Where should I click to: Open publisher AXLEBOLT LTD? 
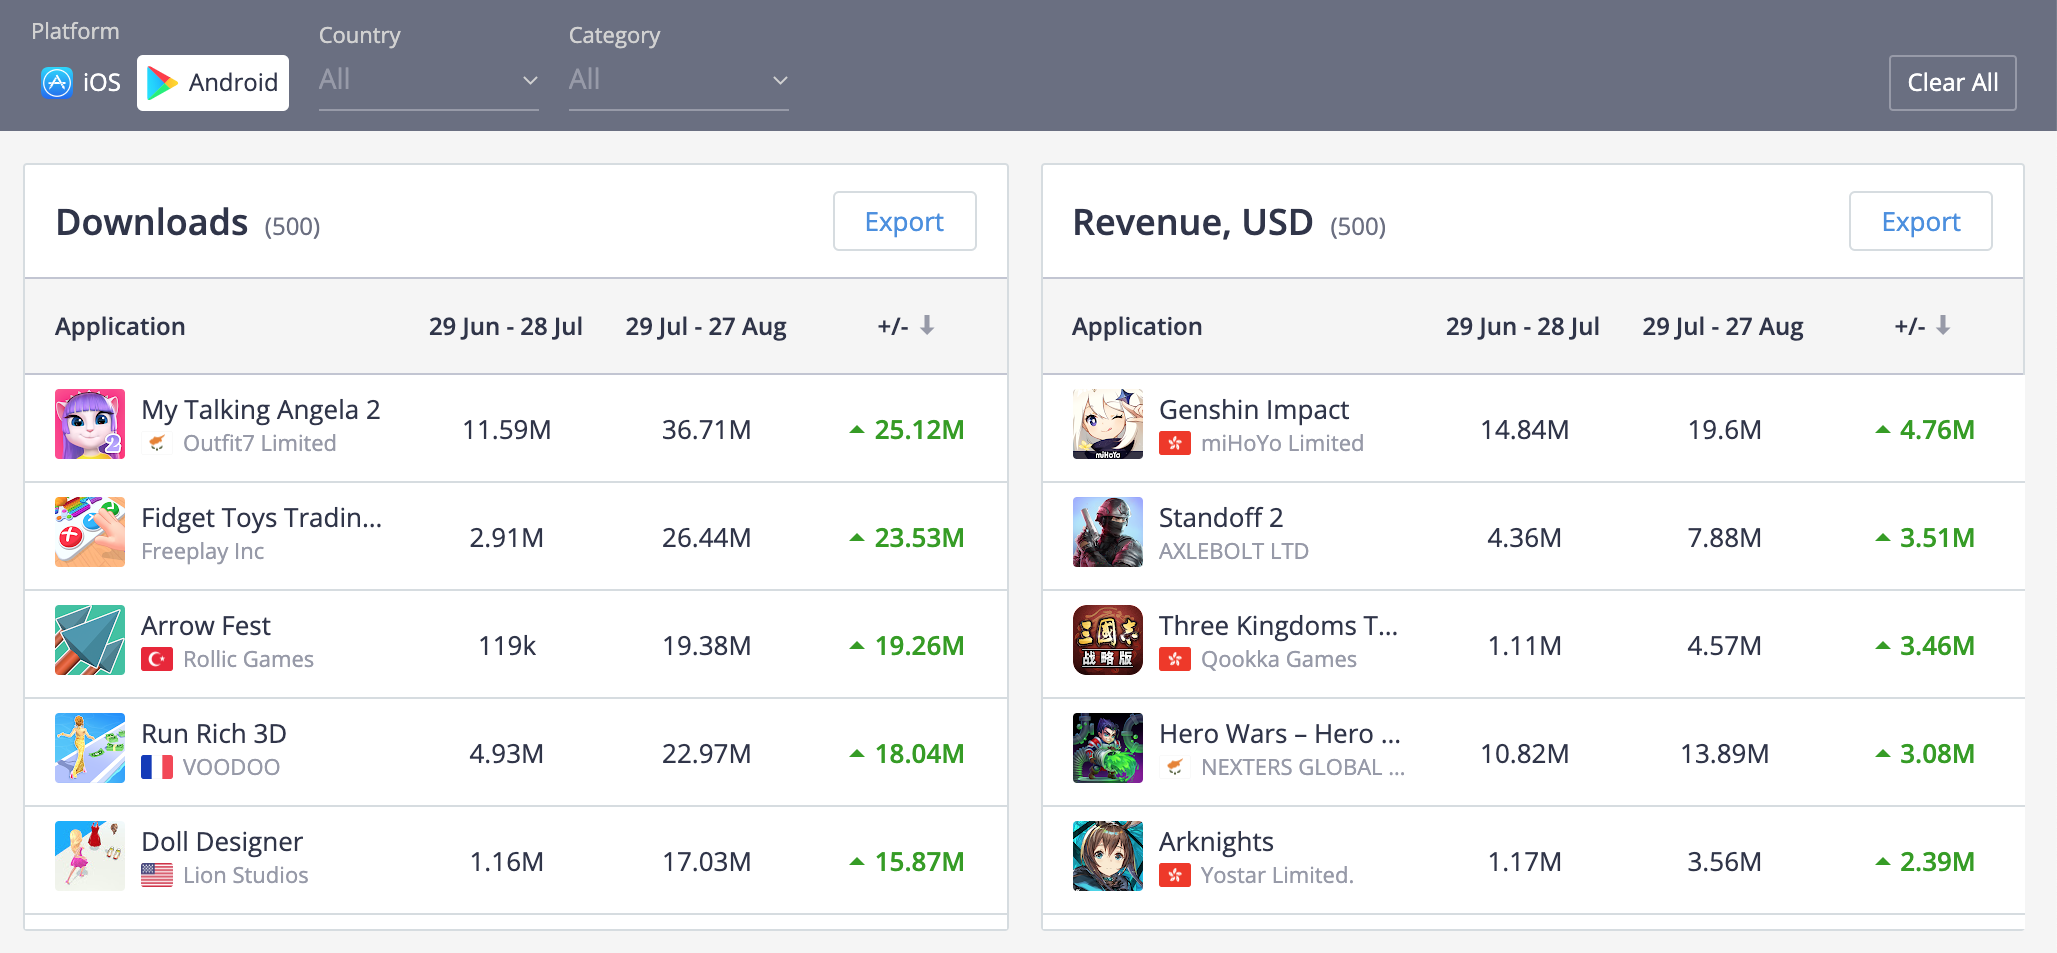pyautogui.click(x=1234, y=551)
